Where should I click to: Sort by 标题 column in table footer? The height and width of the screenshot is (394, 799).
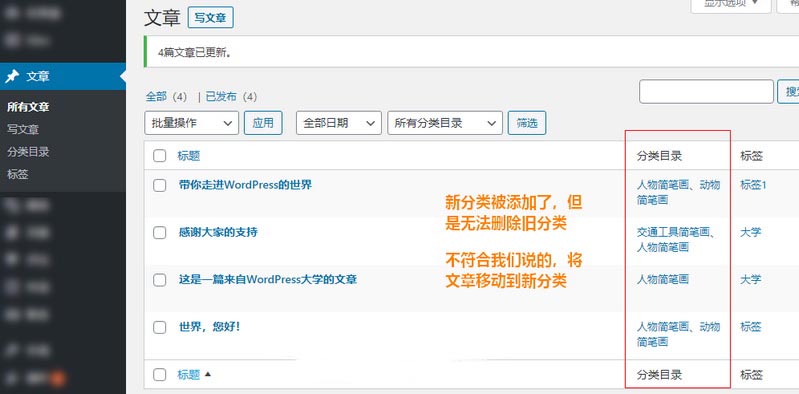pos(189,375)
